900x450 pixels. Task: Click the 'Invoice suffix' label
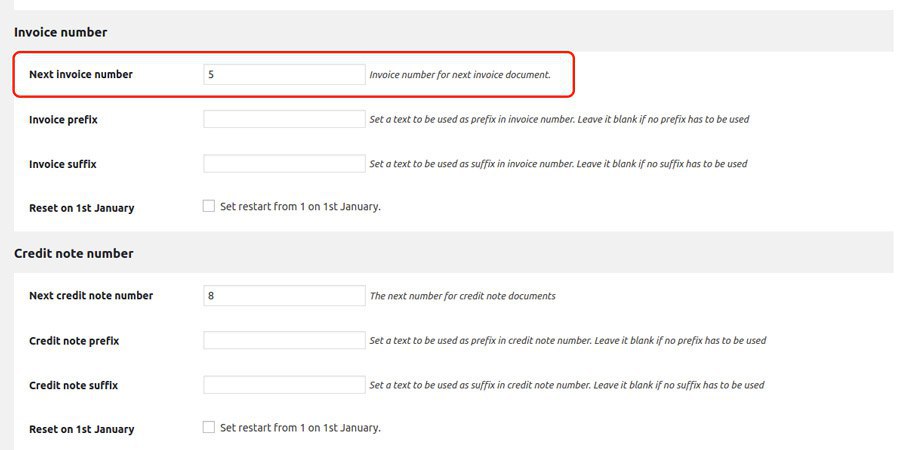coord(63,164)
